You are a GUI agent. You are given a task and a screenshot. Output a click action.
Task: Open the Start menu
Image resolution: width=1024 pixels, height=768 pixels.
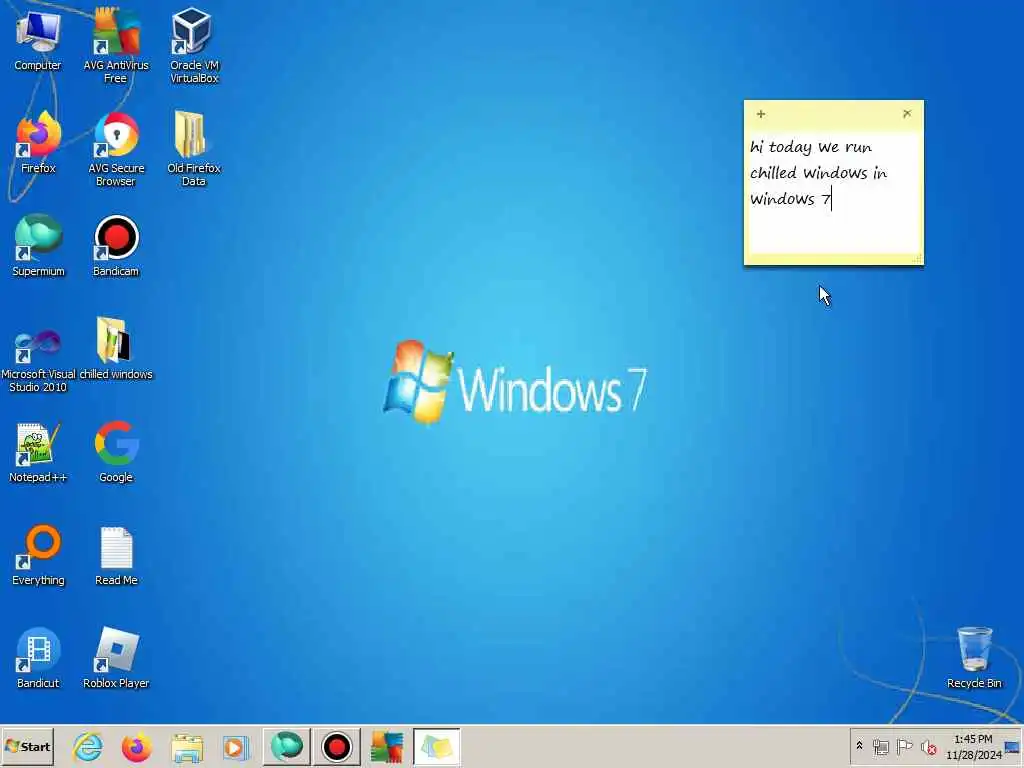[27, 746]
